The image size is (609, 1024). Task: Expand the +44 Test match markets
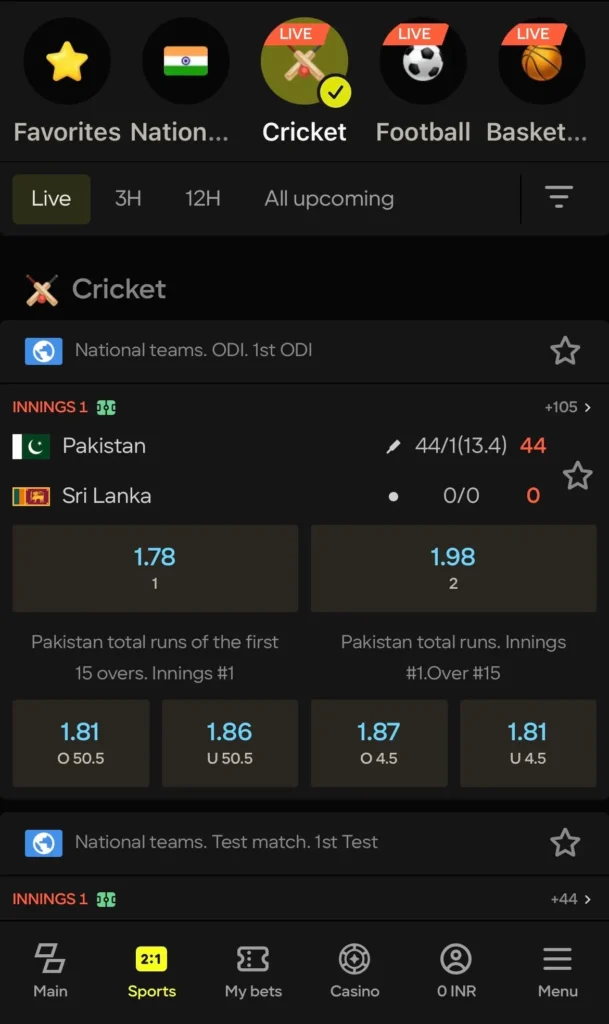pos(565,898)
